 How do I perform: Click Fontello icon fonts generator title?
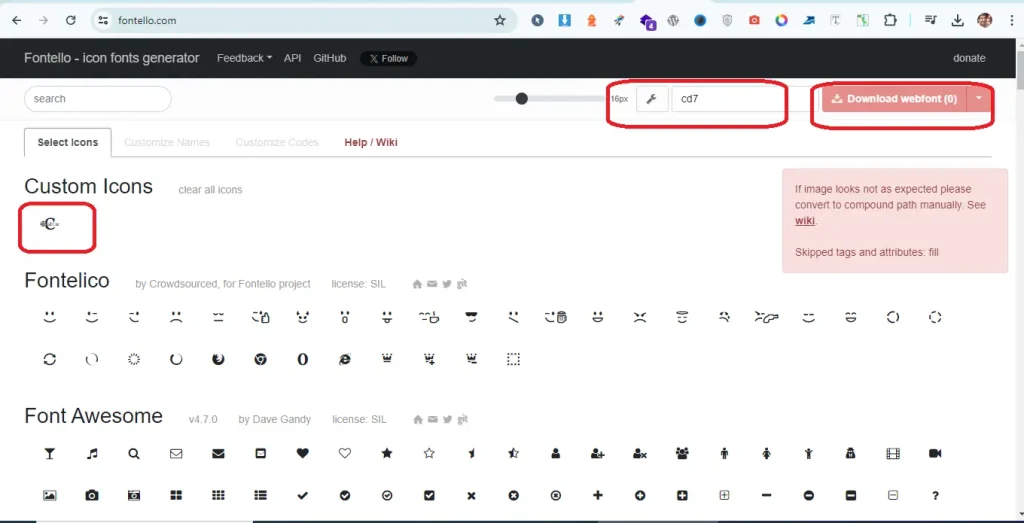[112, 57]
